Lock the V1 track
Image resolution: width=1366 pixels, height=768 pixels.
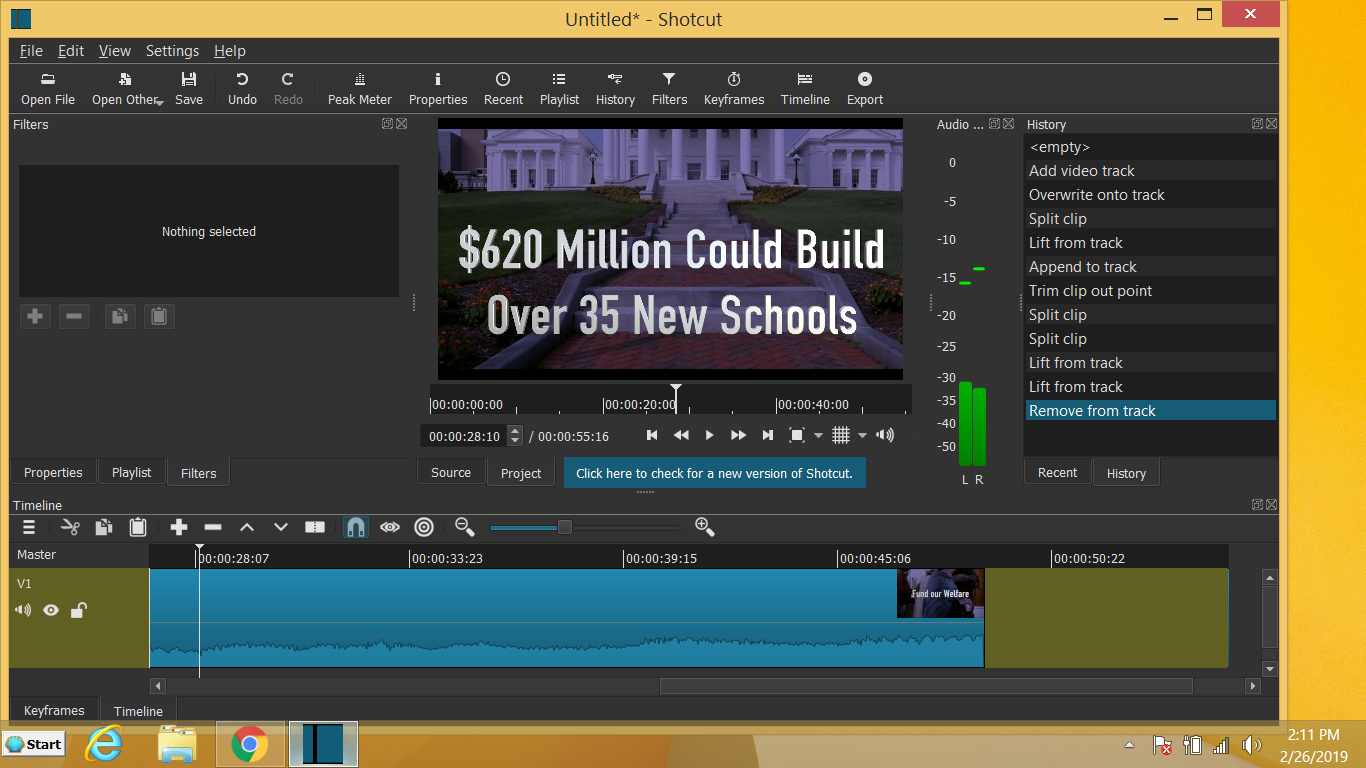tap(78, 610)
